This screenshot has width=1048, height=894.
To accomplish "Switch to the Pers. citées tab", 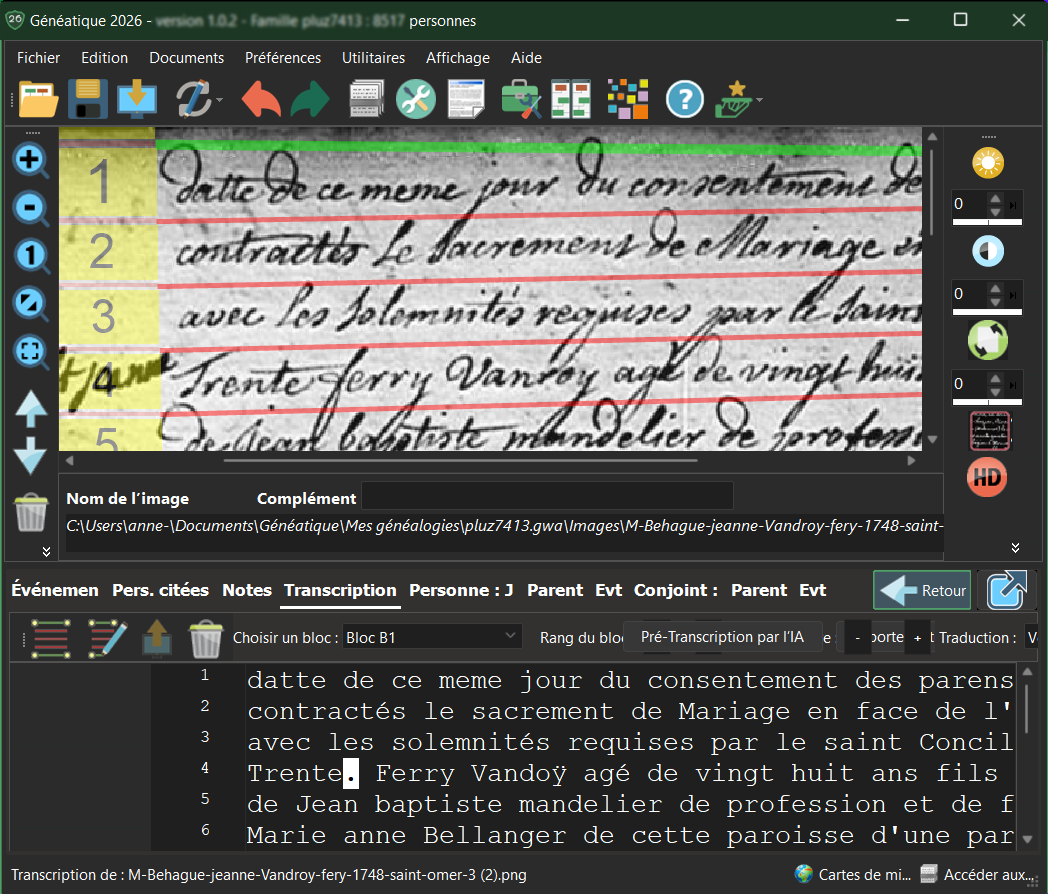I will click(x=160, y=590).
